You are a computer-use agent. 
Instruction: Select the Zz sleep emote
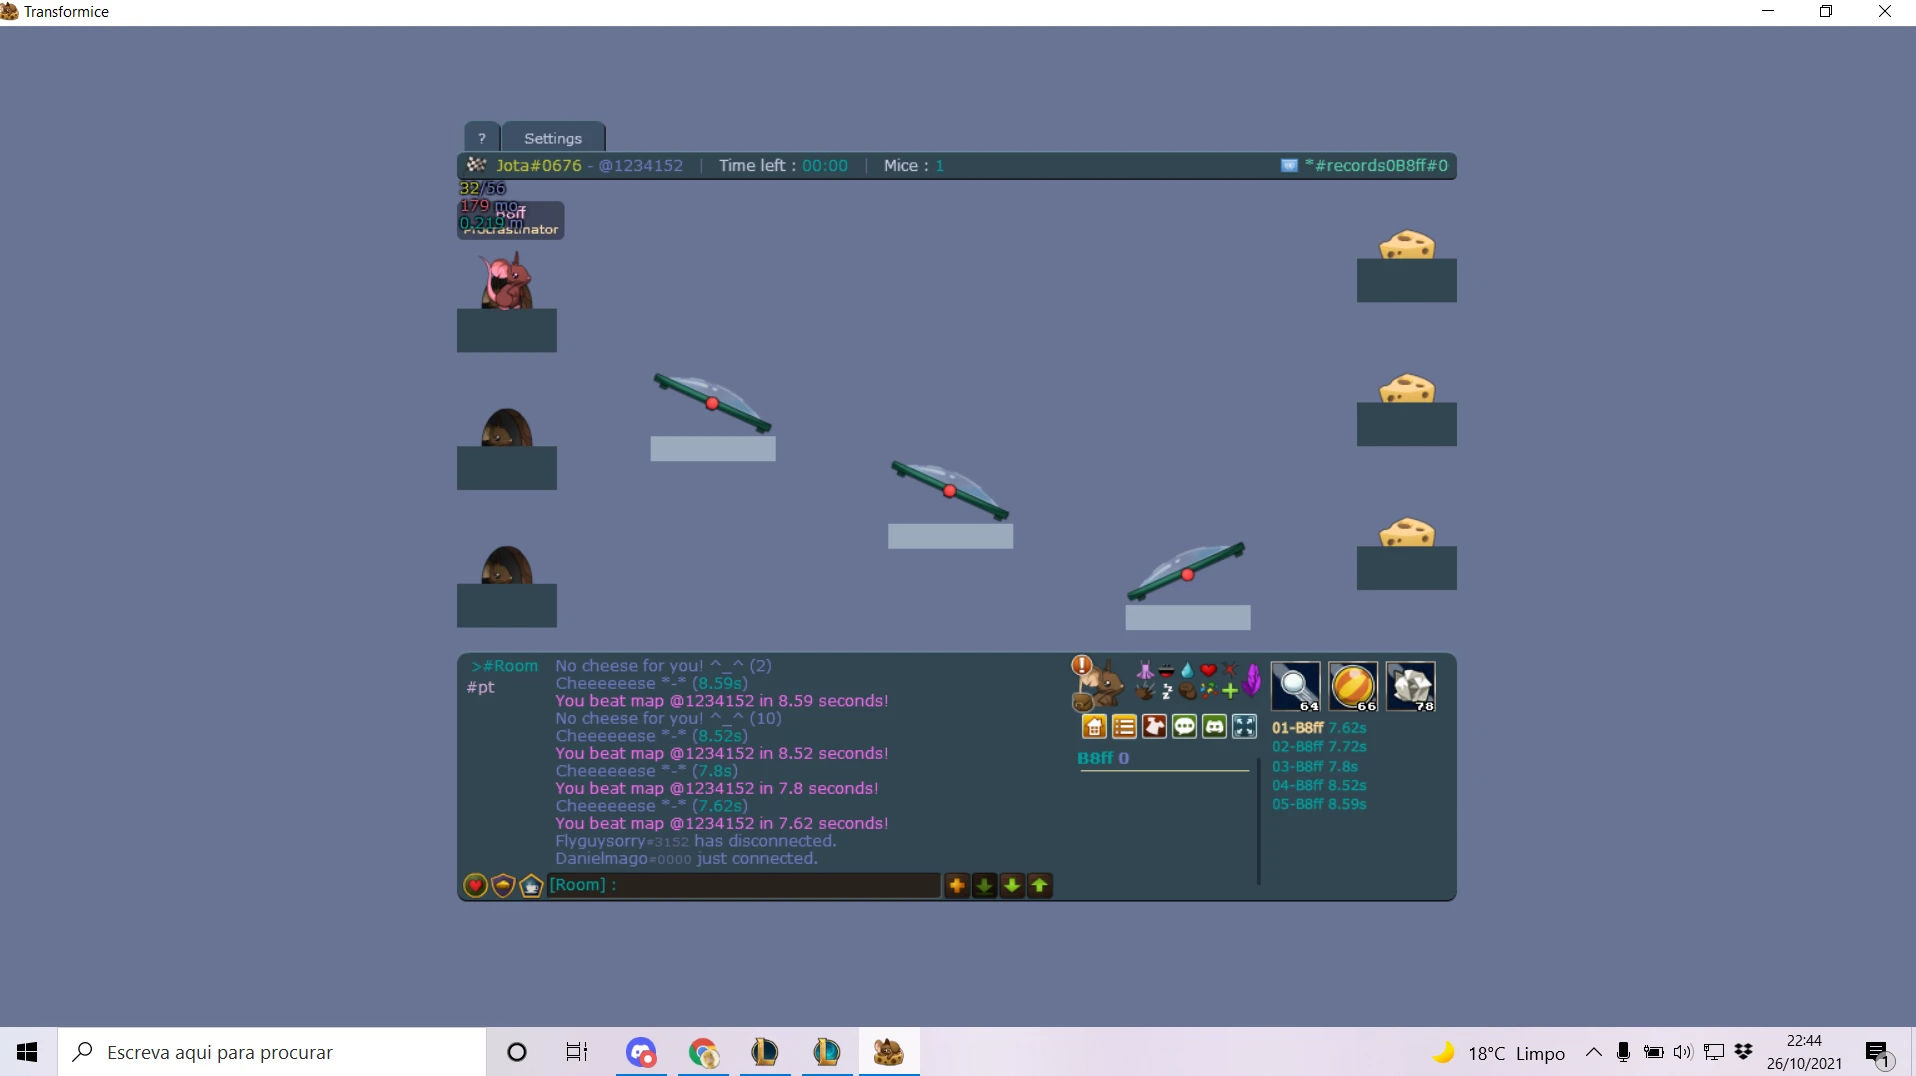pos(1166,691)
